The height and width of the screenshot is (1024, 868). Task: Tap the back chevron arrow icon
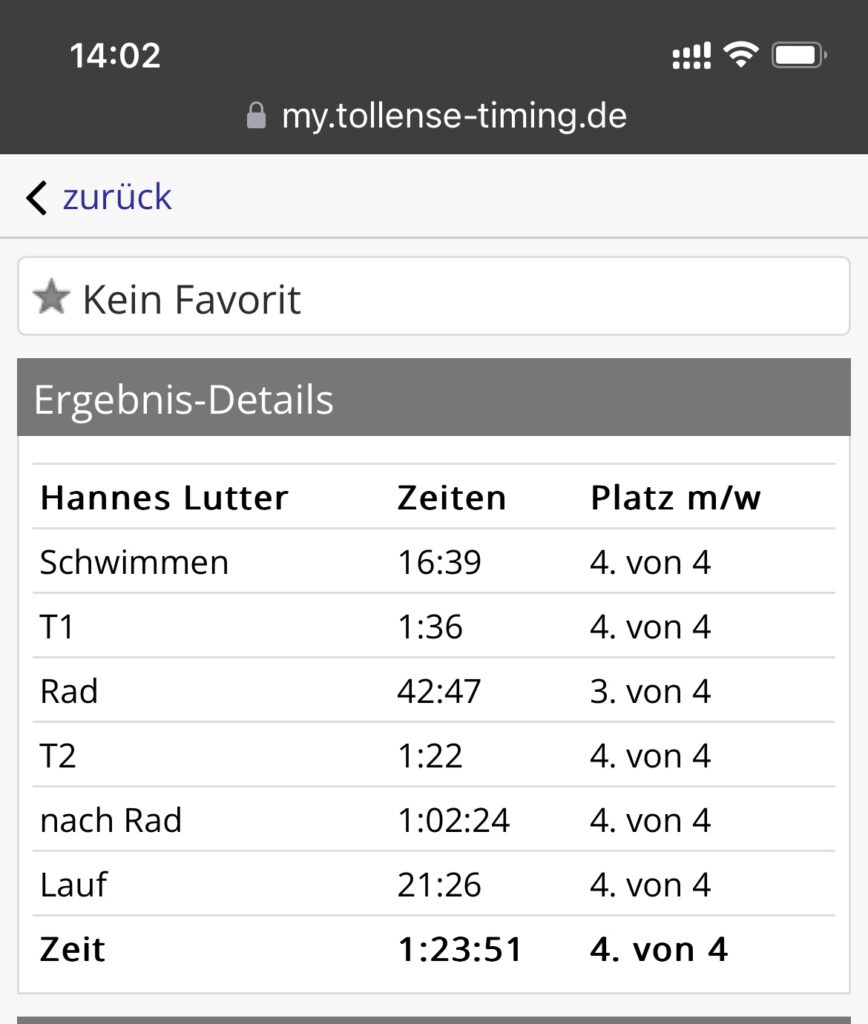pos(37,197)
